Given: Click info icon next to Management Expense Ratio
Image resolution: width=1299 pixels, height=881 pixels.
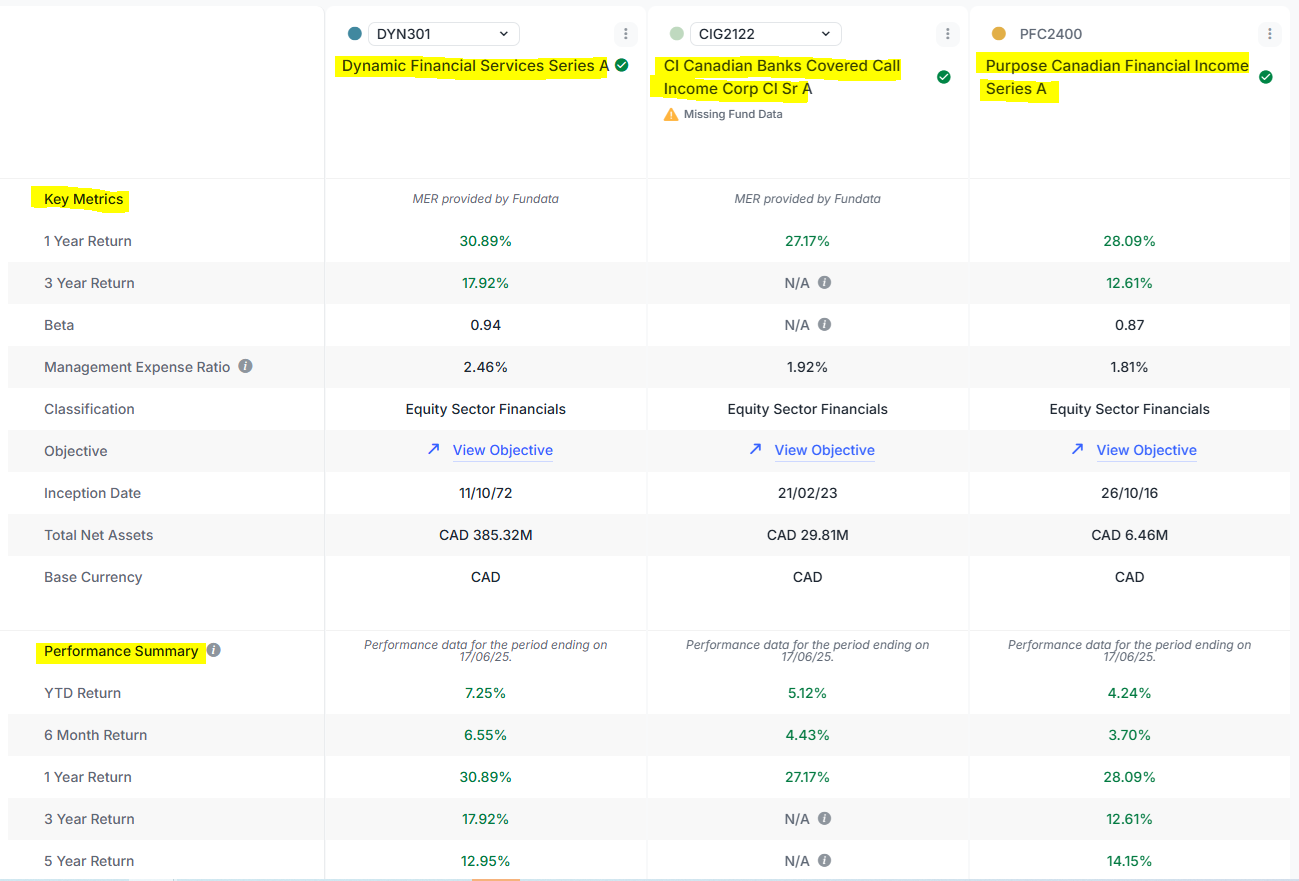Looking at the screenshot, I should pyautogui.click(x=245, y=366).
